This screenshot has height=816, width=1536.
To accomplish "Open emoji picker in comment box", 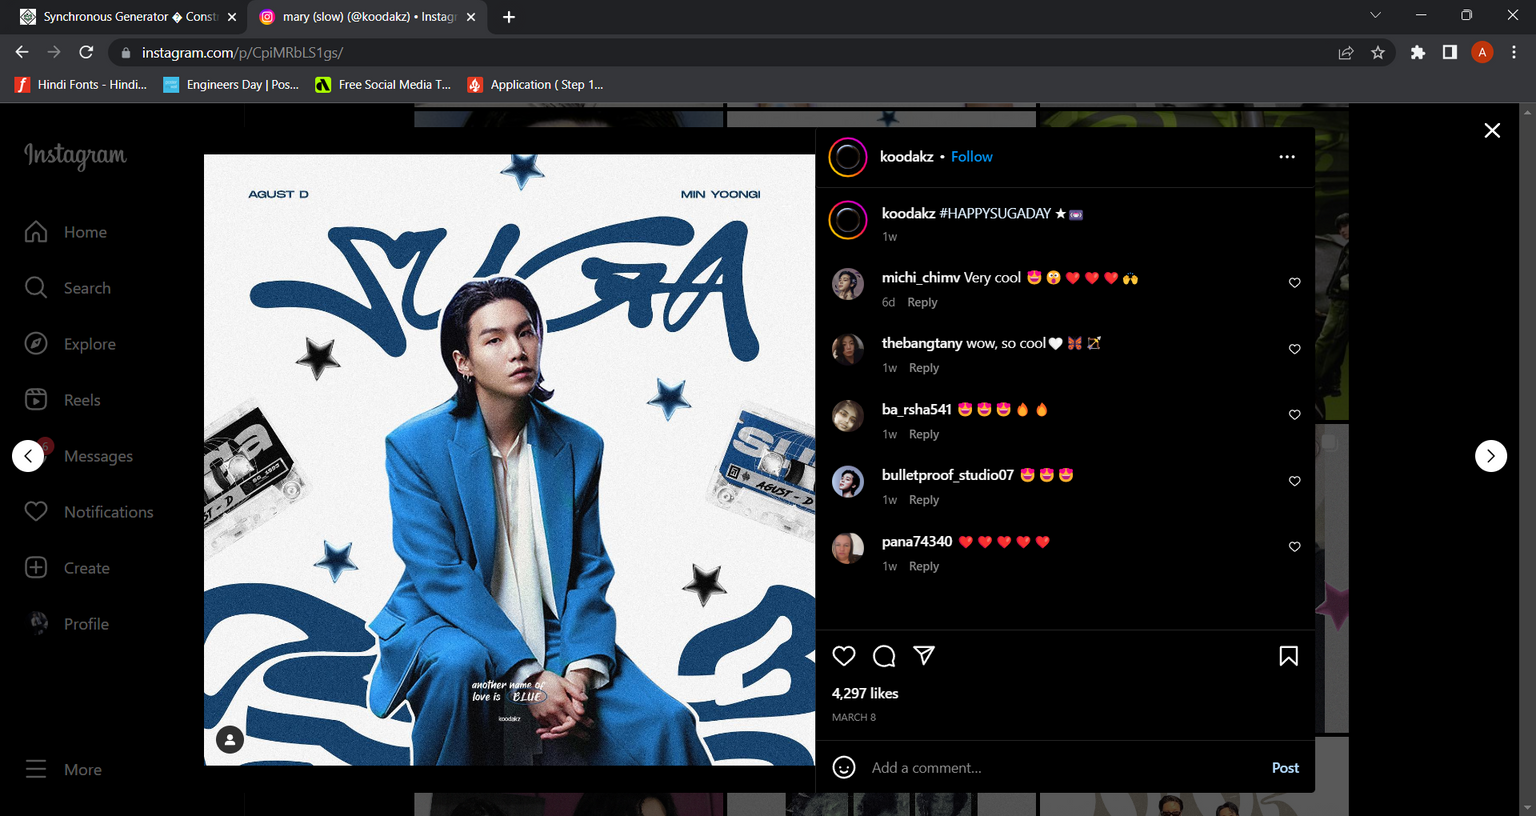I will click(844, 767).
